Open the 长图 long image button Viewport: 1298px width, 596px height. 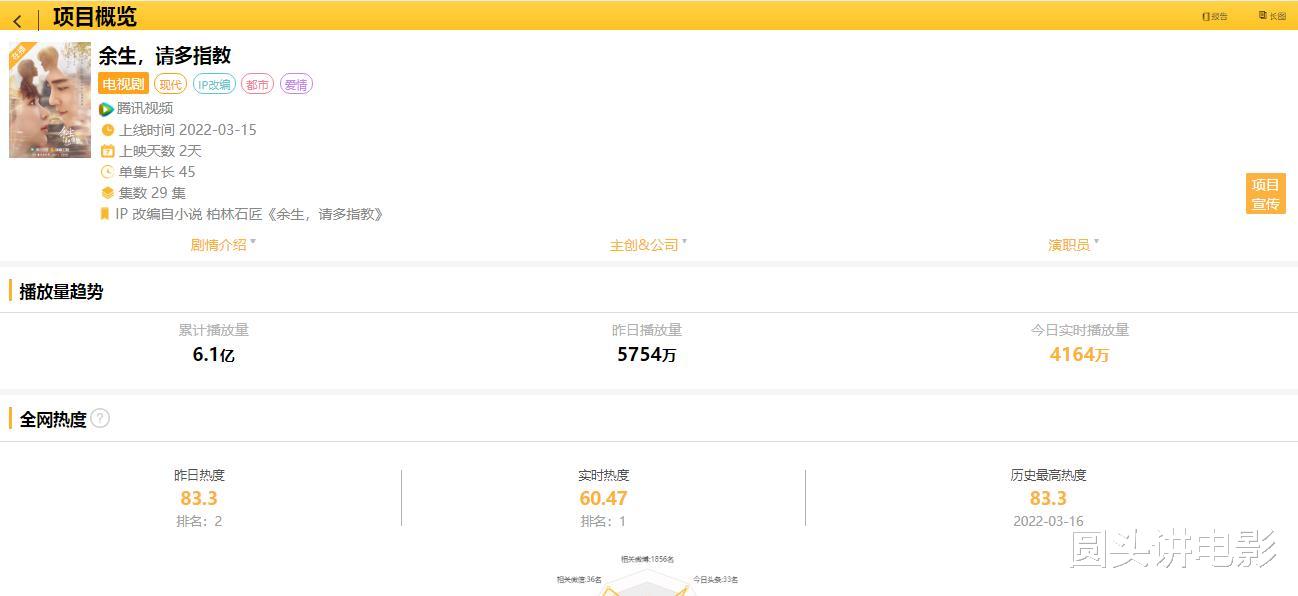pyautogui.click(x=1272, y=16)
